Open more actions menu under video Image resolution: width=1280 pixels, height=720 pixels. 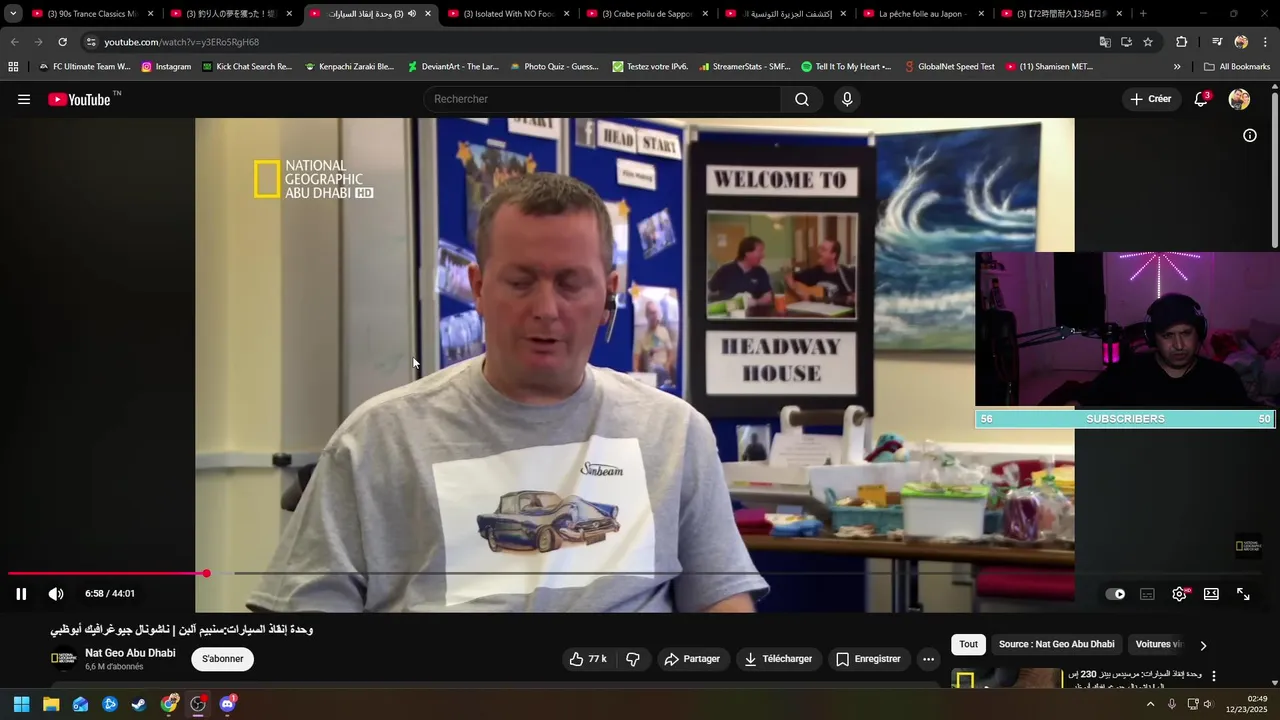click(928, 659)
